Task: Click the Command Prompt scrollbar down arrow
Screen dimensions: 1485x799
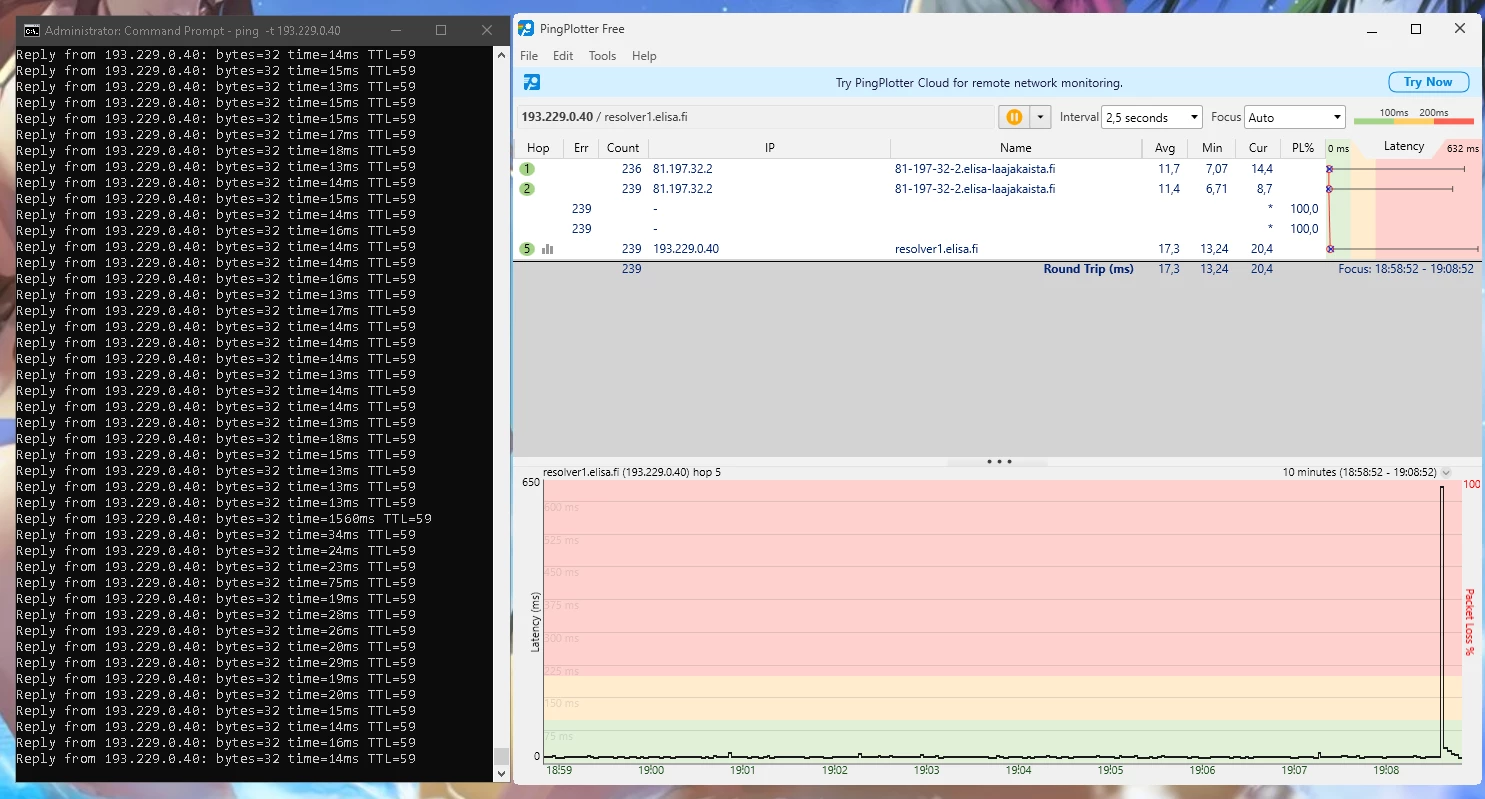Action: click(502, 773)
